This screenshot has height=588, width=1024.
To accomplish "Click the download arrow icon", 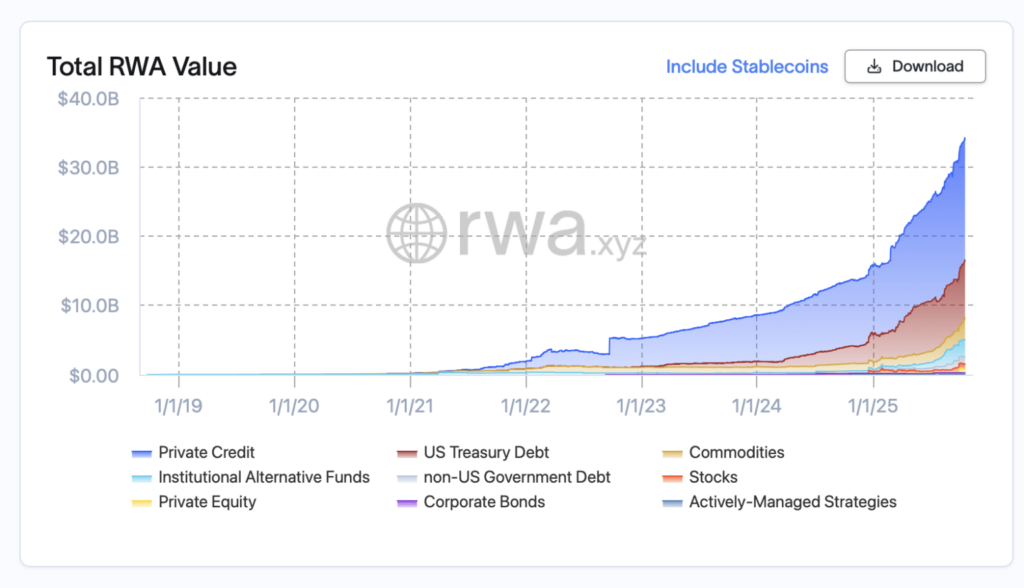I will (x=874, y=67).
